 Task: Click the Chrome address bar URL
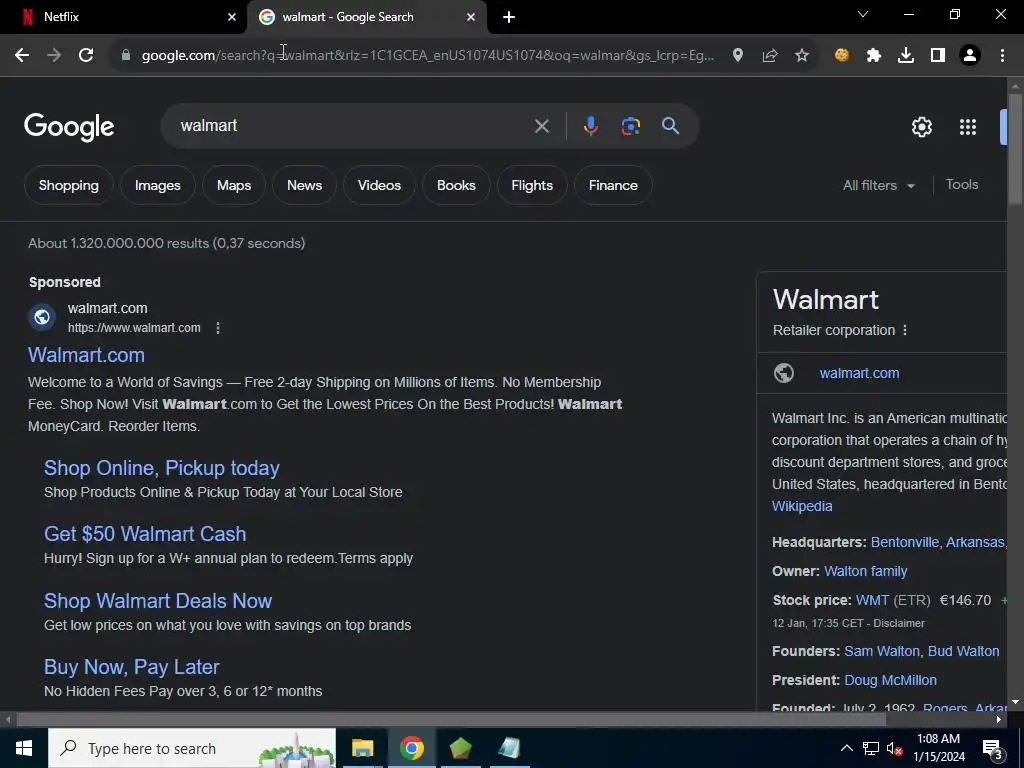(428, 56)
